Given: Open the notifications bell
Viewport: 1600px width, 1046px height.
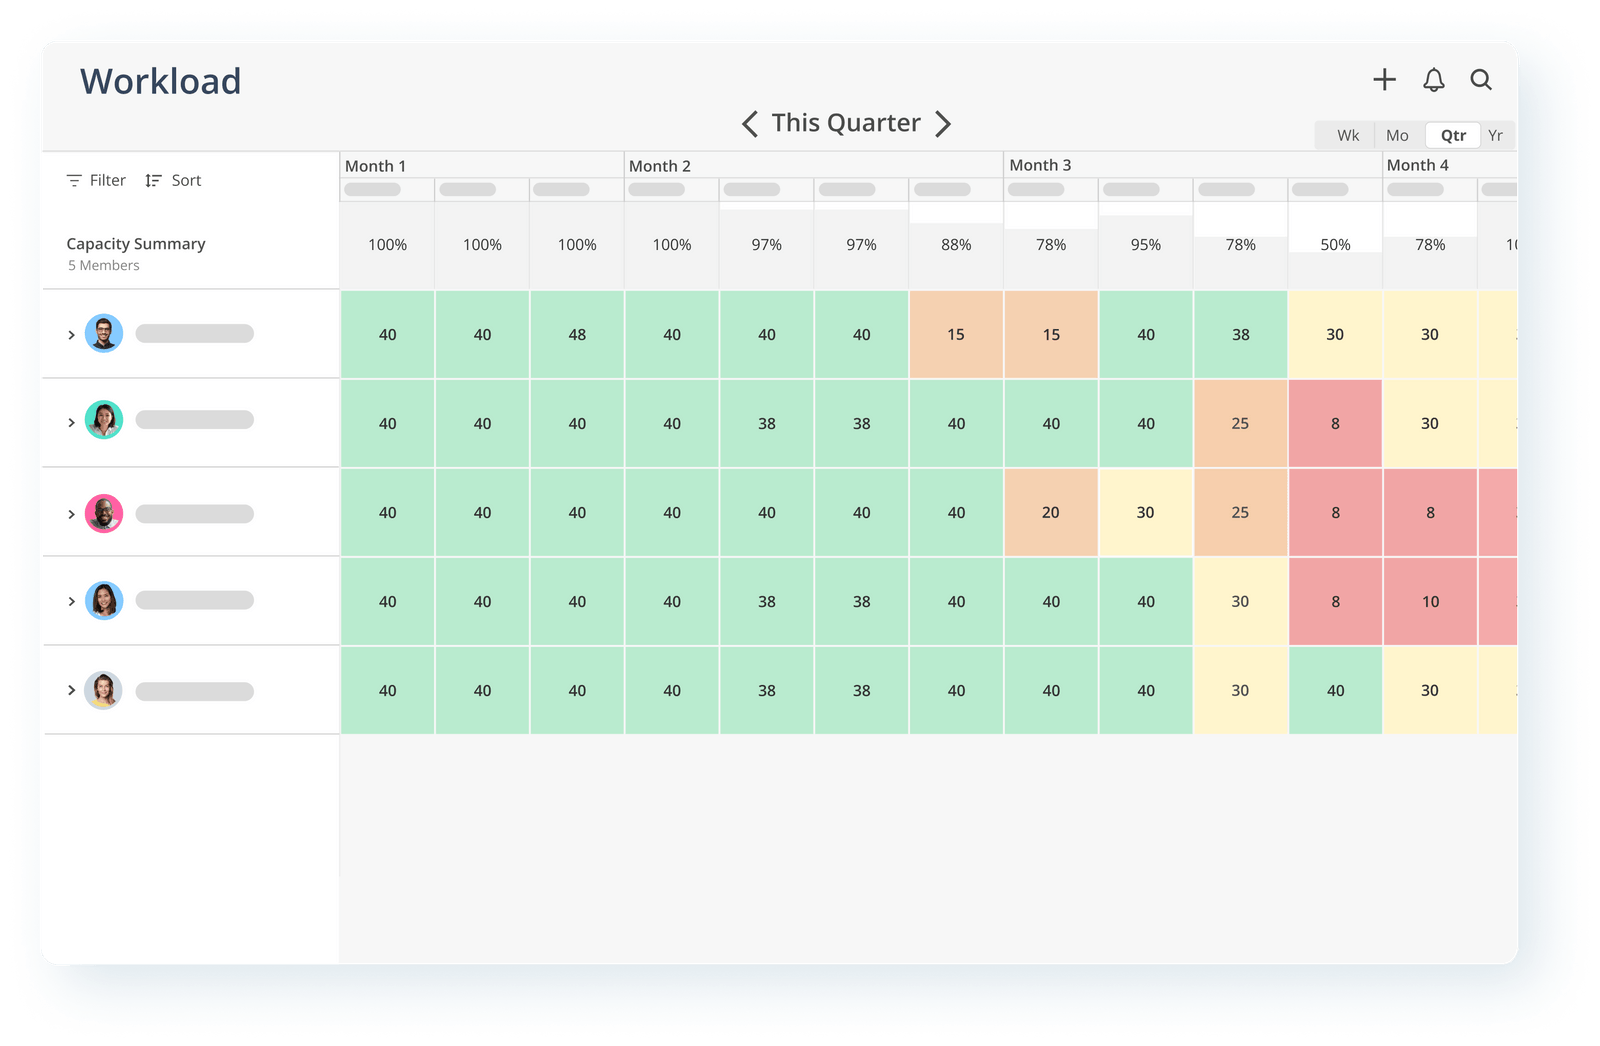Looking at the screenshot, I should click(1433, 81).
